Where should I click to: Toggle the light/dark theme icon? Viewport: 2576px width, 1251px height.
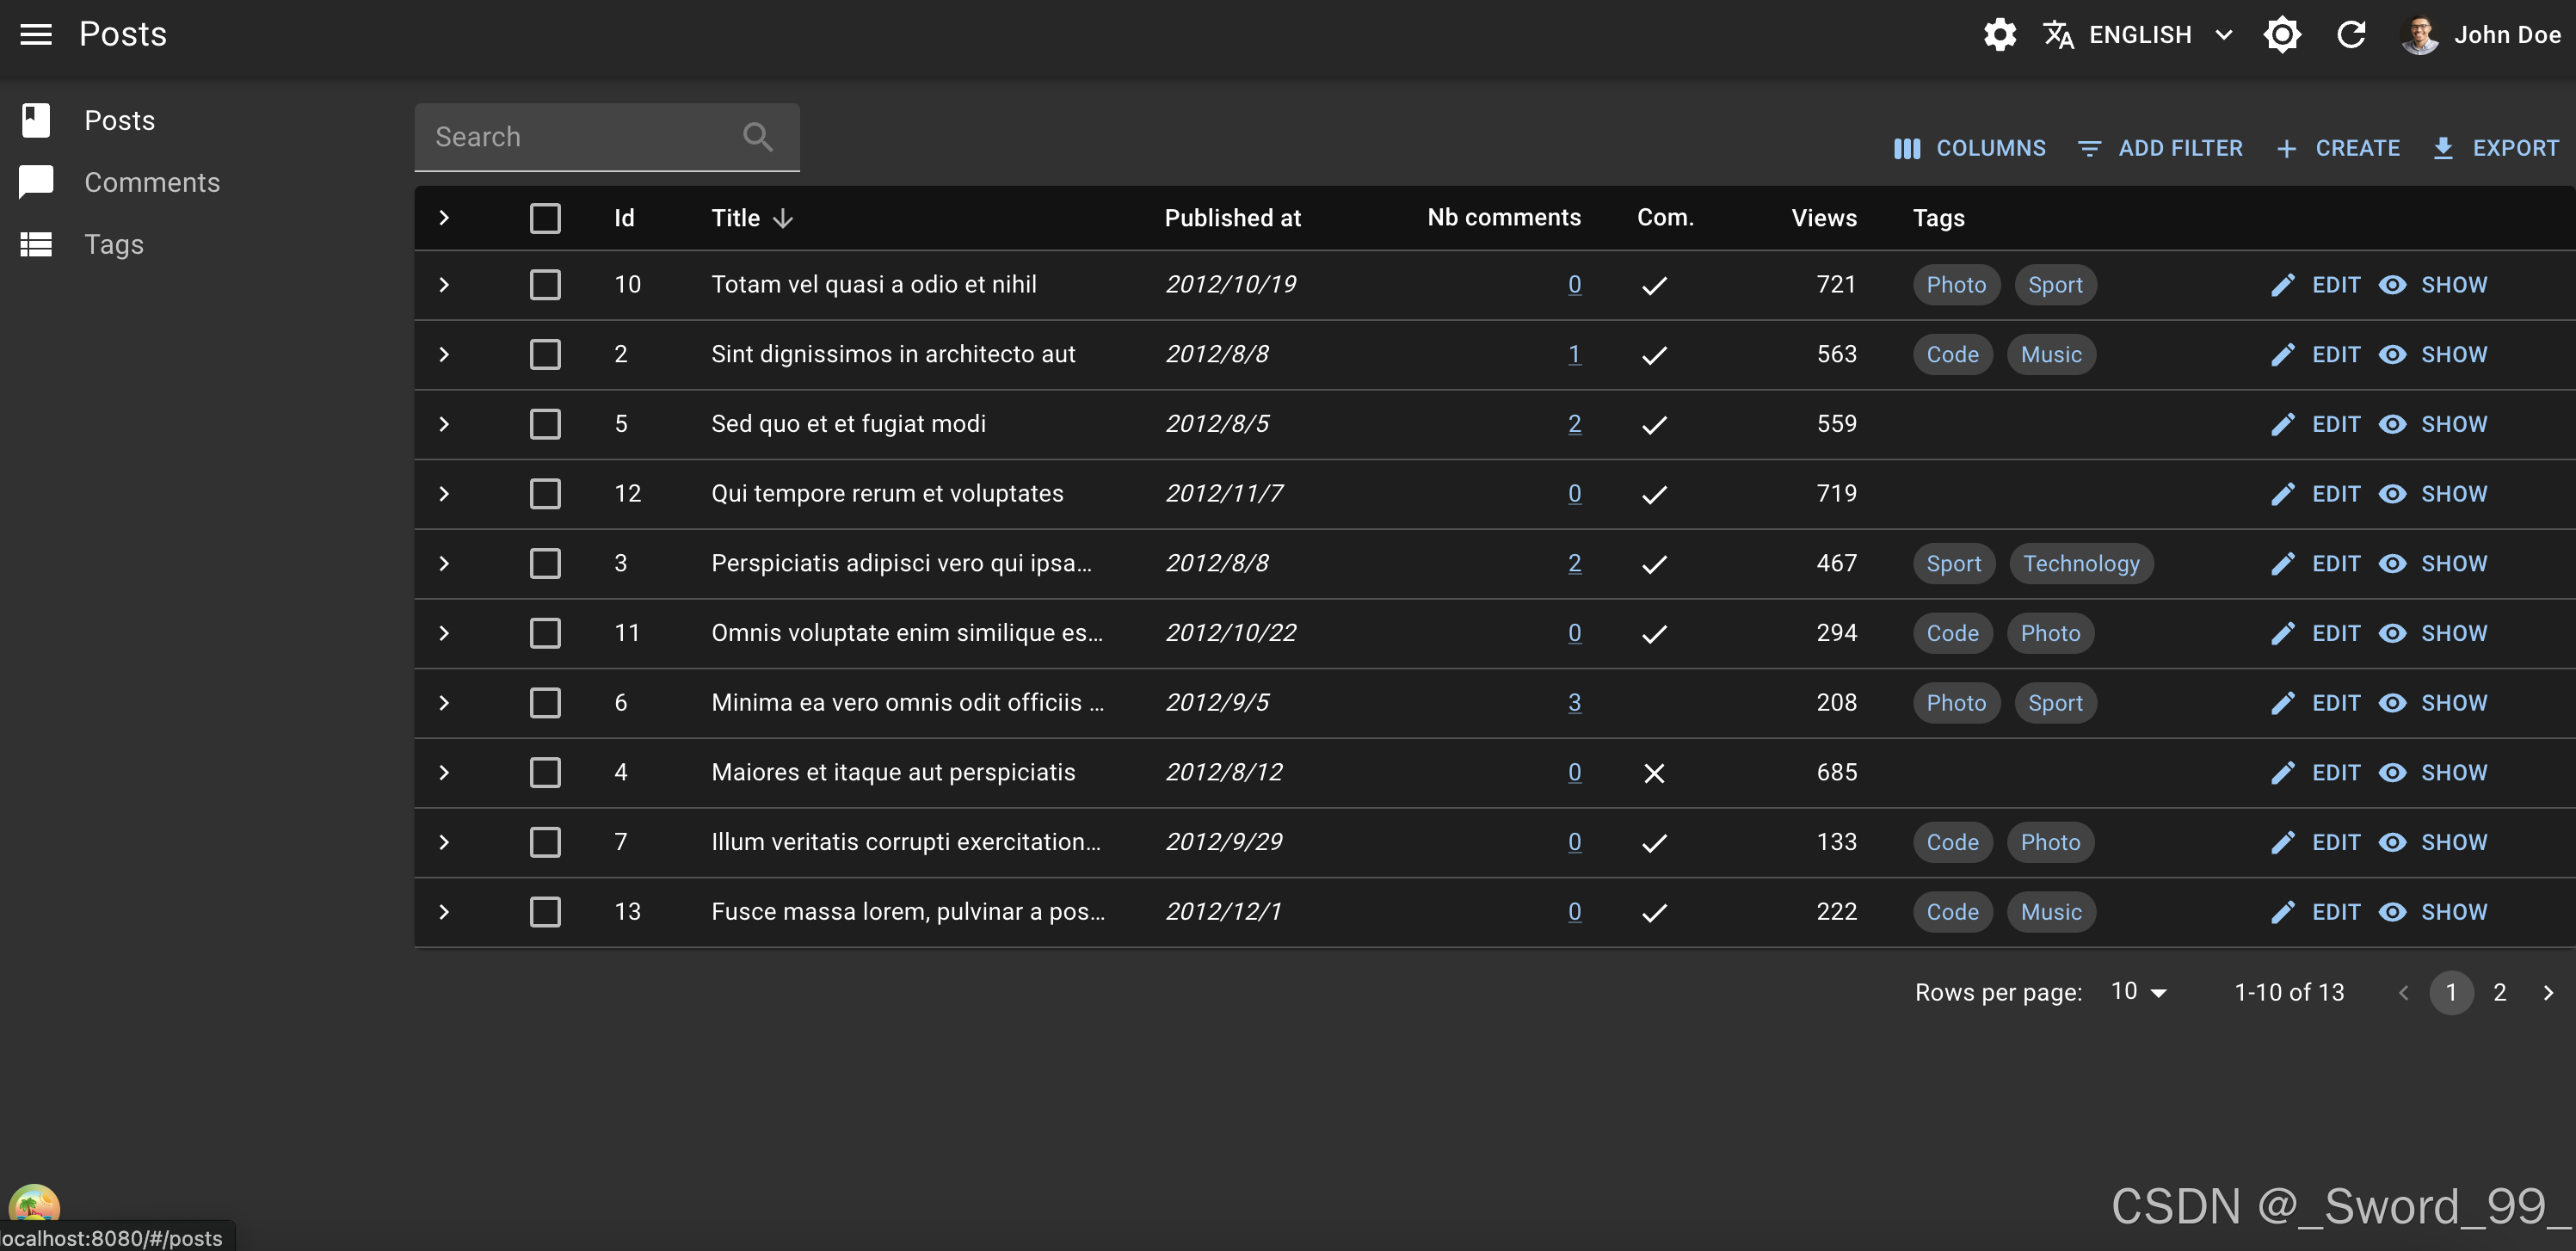click(2282, 35)
